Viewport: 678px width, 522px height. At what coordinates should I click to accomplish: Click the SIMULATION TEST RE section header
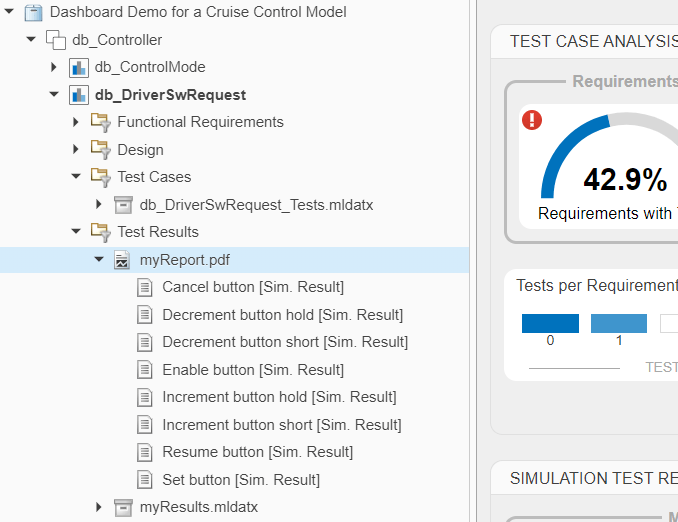pos(594,478)
